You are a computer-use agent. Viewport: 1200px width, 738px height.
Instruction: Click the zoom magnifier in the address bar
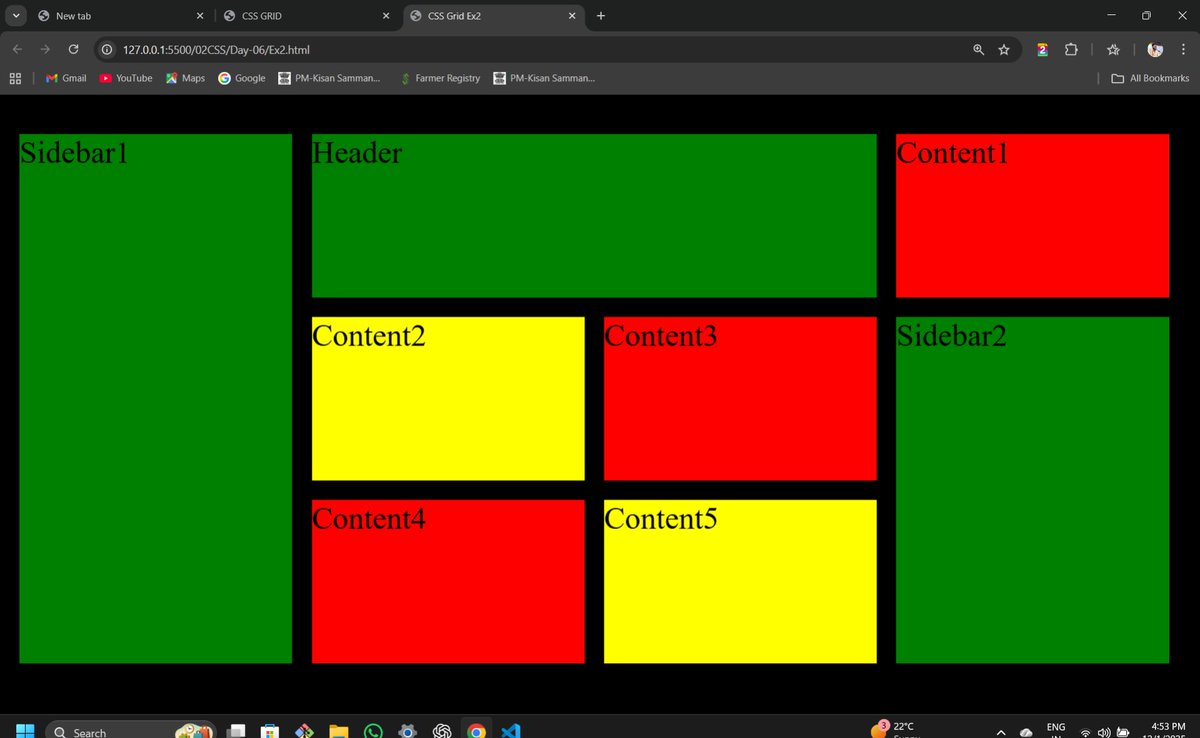[x=978, y=49]
